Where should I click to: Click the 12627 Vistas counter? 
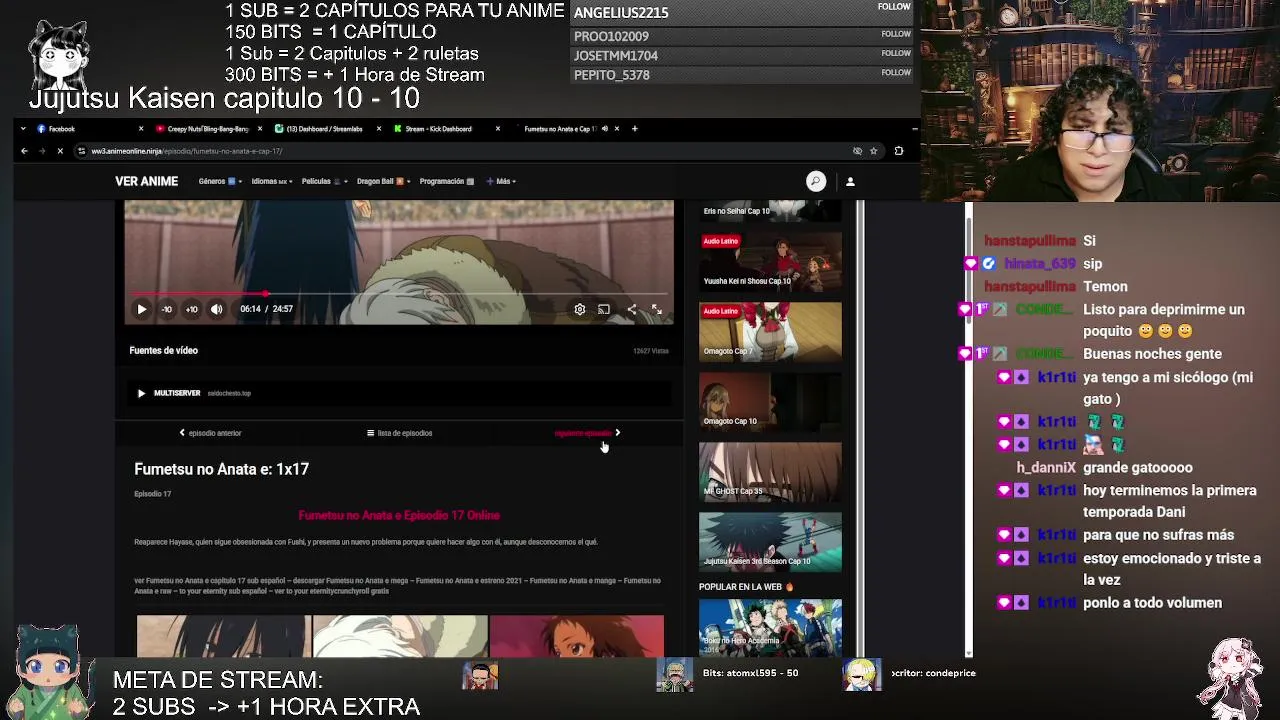651,351
